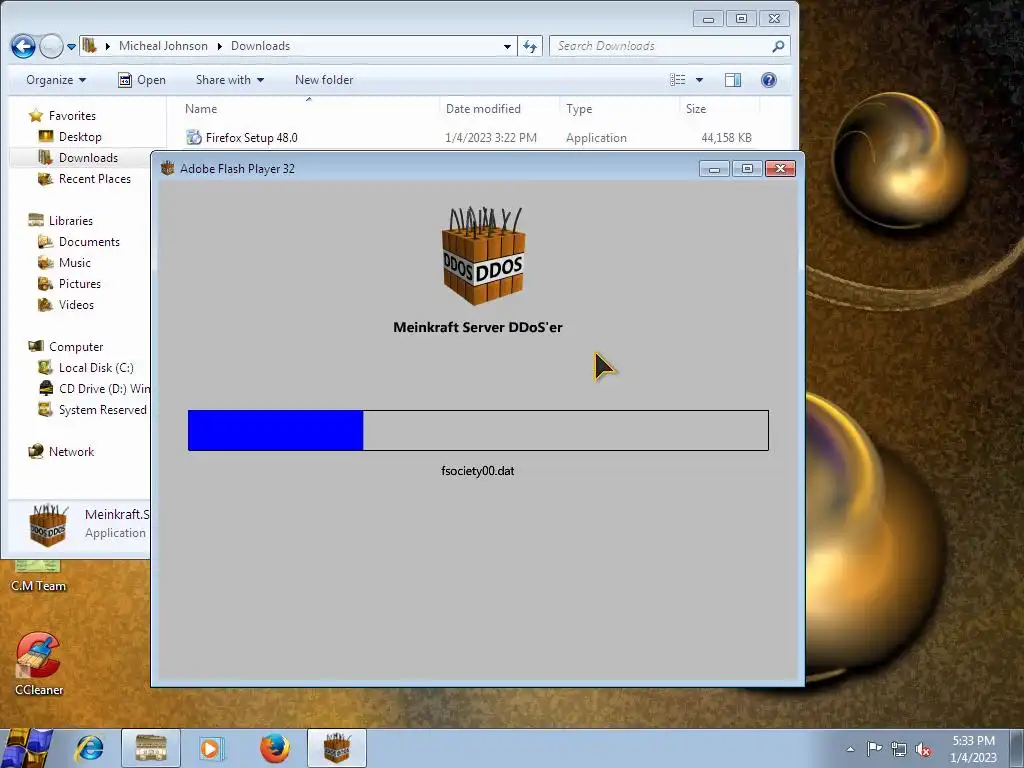Click the network tray icon
1024x768 pixels.
pos(899,749)
